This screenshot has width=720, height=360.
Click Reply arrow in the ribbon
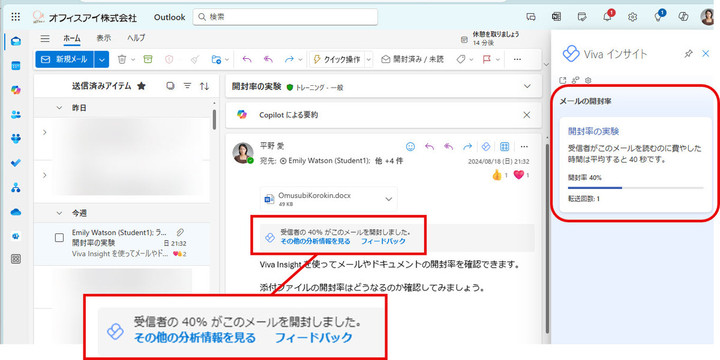(x=247, y=59)
